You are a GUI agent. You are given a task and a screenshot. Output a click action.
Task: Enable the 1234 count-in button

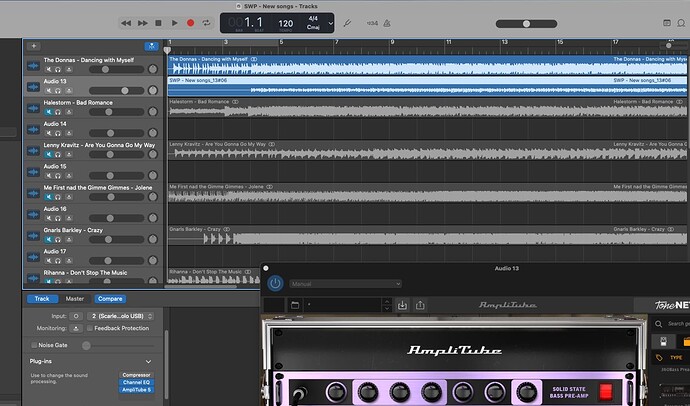(x=372, y=23)
